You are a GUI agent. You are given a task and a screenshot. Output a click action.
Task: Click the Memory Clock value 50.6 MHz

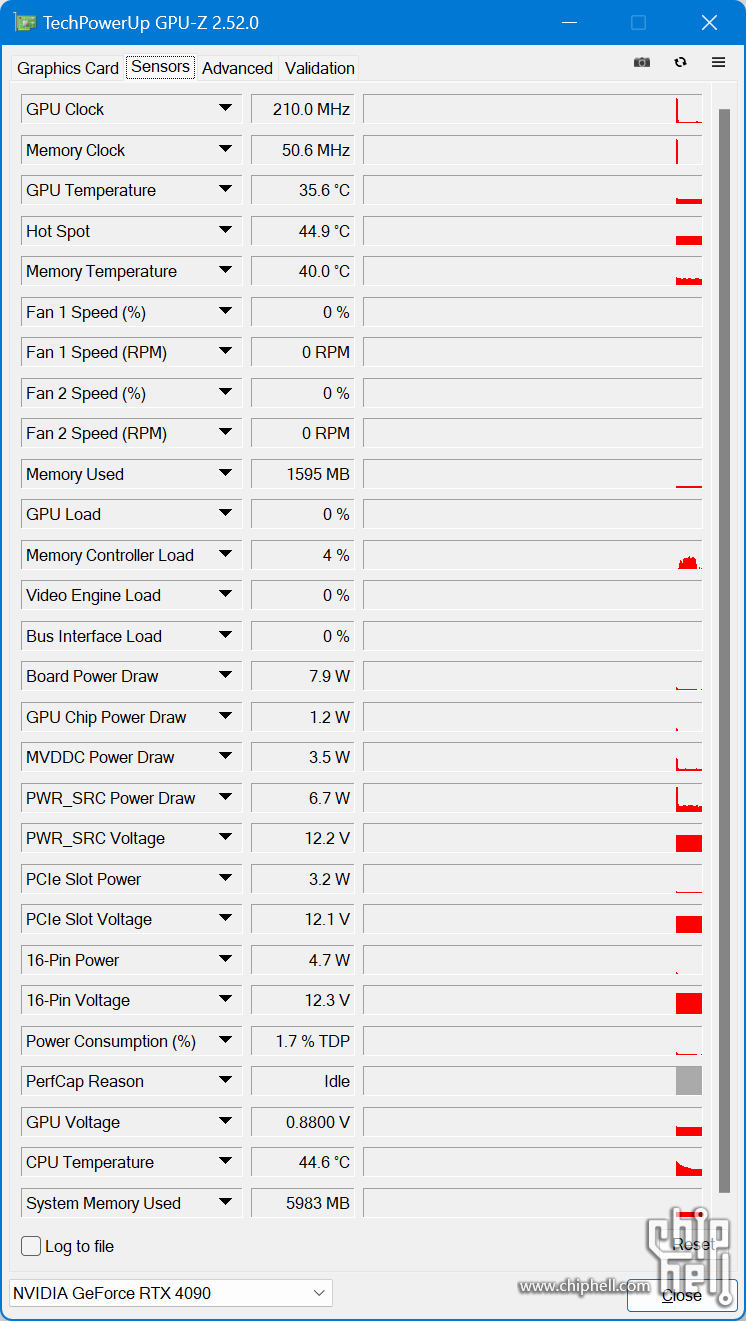(x=303, y=150)
